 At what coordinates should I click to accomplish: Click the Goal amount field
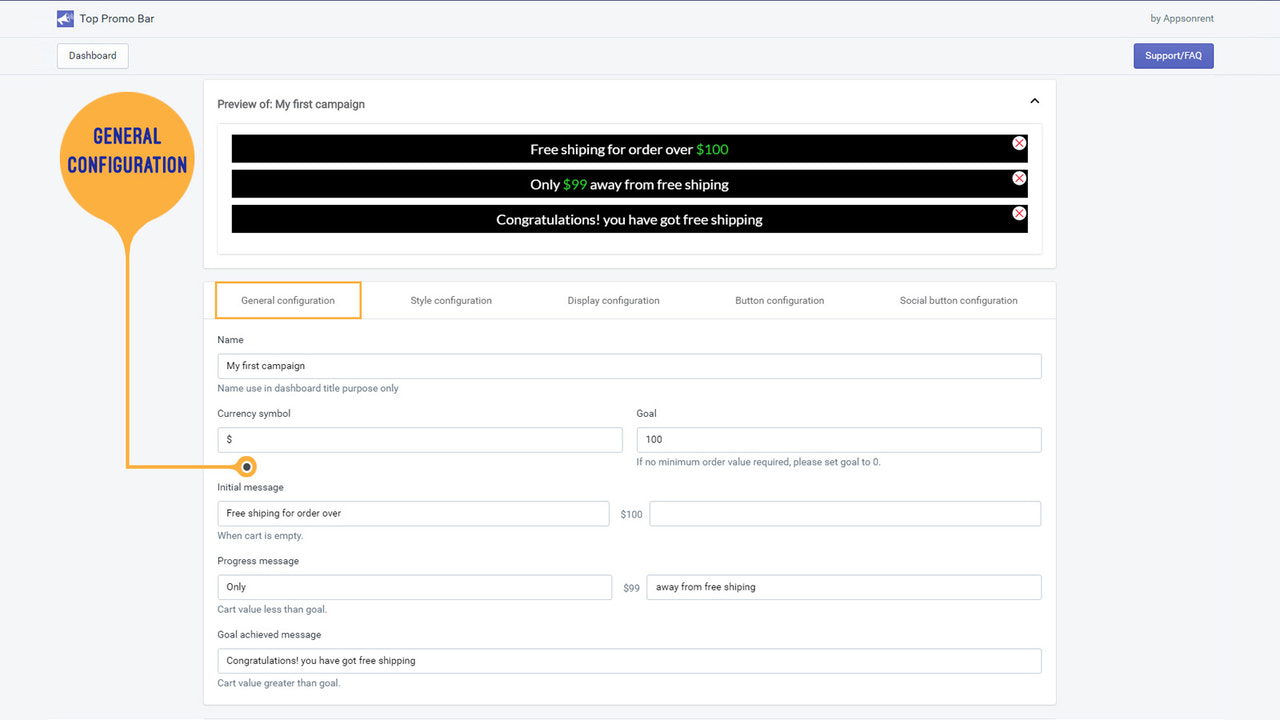tap(839, 439)
